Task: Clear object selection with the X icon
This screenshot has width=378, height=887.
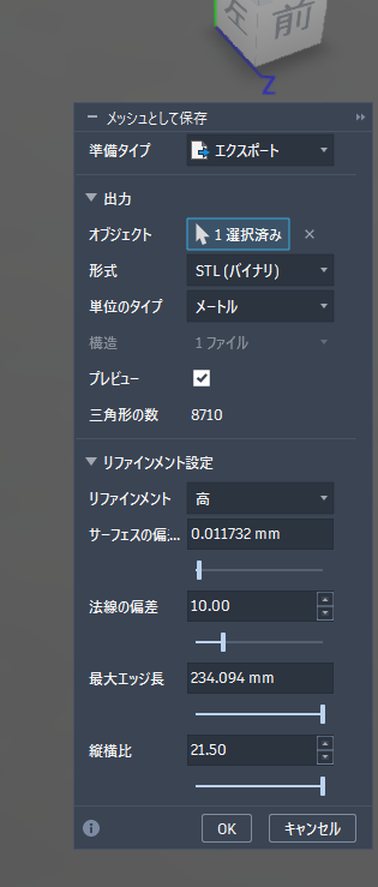Action: (309, 234)
